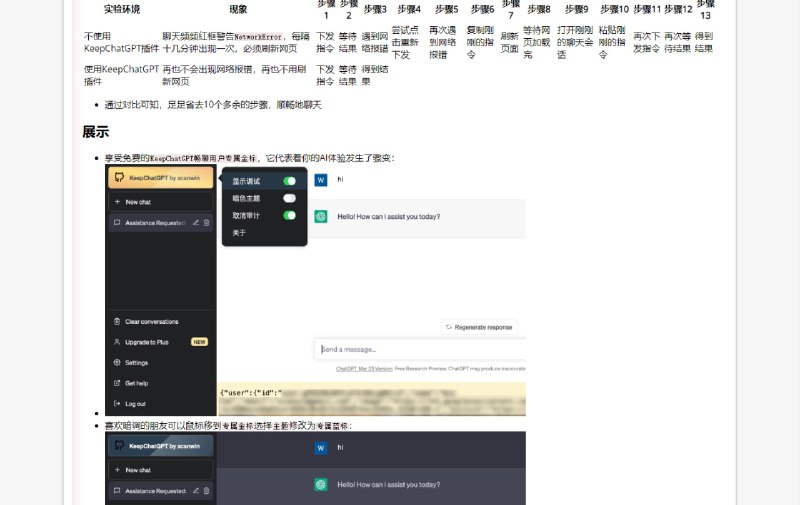
Task: Click the logout arrow icon beside Log out
Action: (117, 403)
